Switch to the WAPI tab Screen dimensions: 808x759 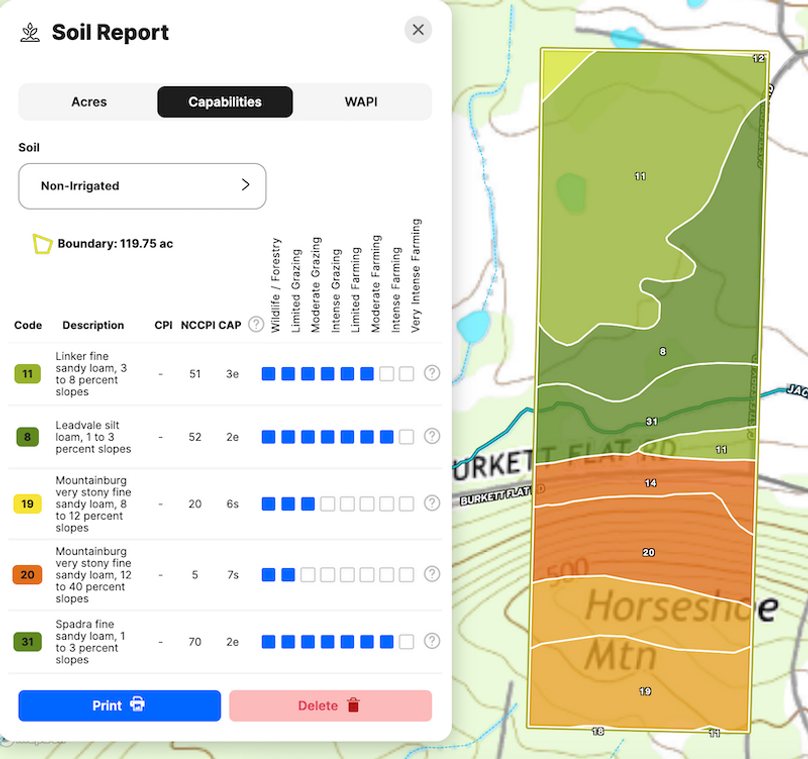click(361, 102)
